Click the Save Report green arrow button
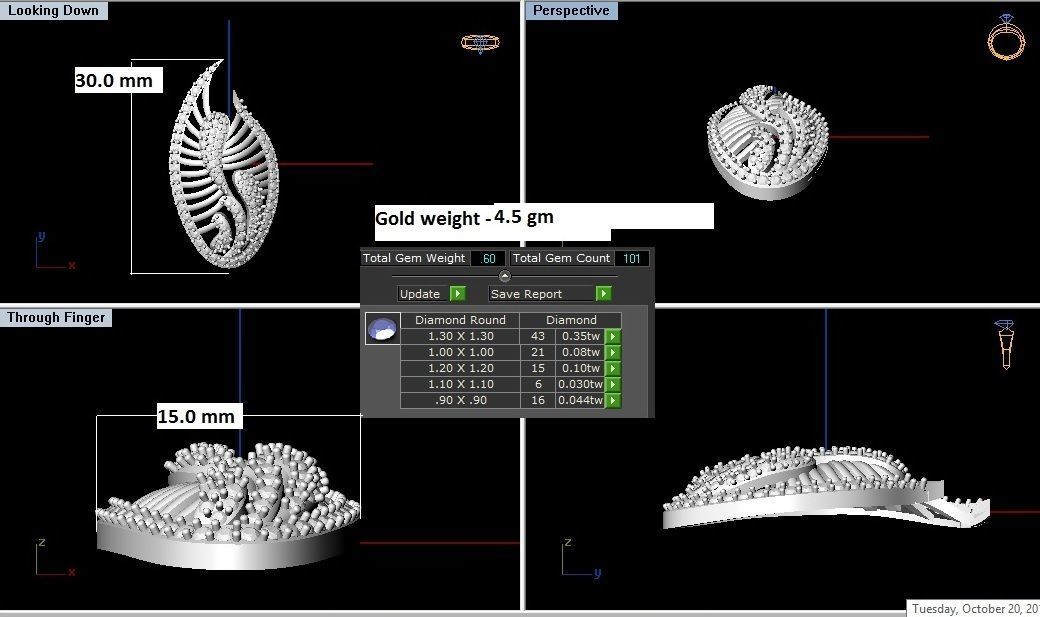Screen dimensions: 1040x617 point(603,293)
